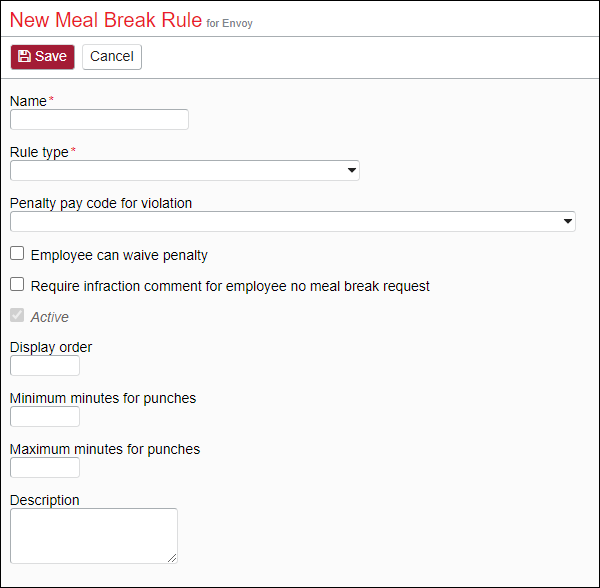Viewport: 600px width, 588px height.
Task: Click into the Display order field
Action: click(45, 366)
